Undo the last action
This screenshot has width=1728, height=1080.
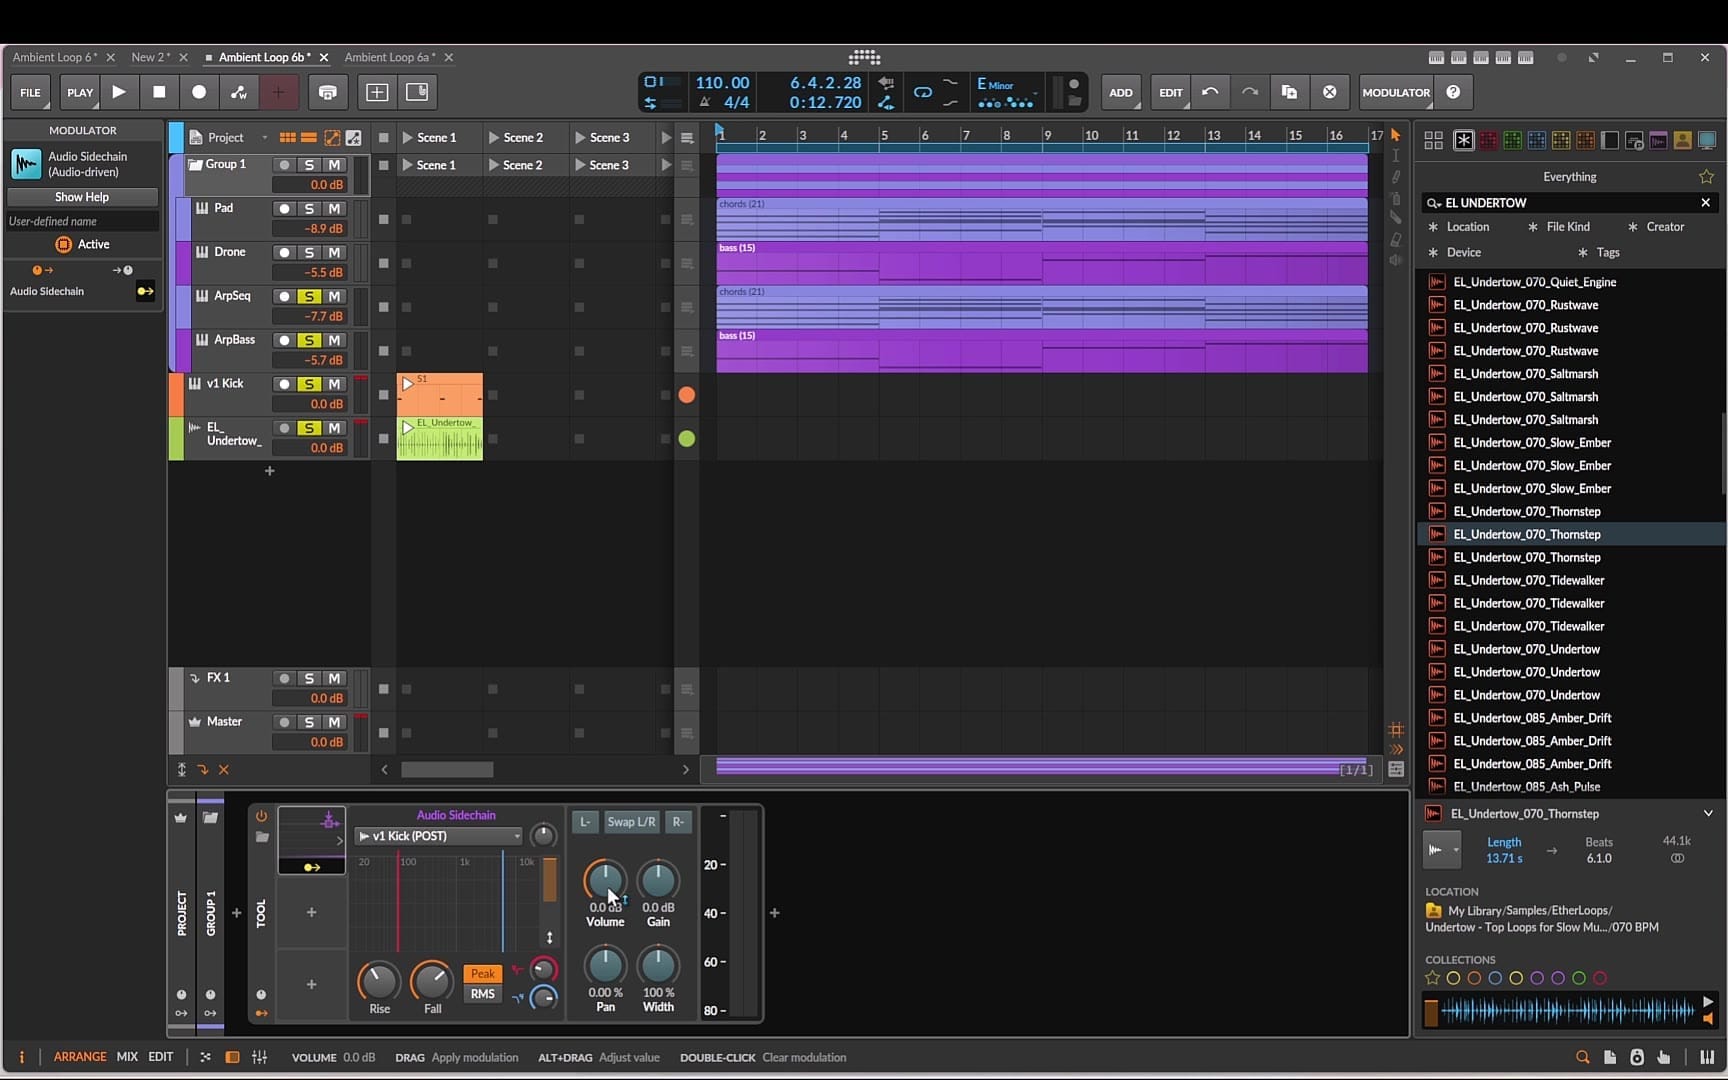pyautogui.click(x=1210, y=92)
